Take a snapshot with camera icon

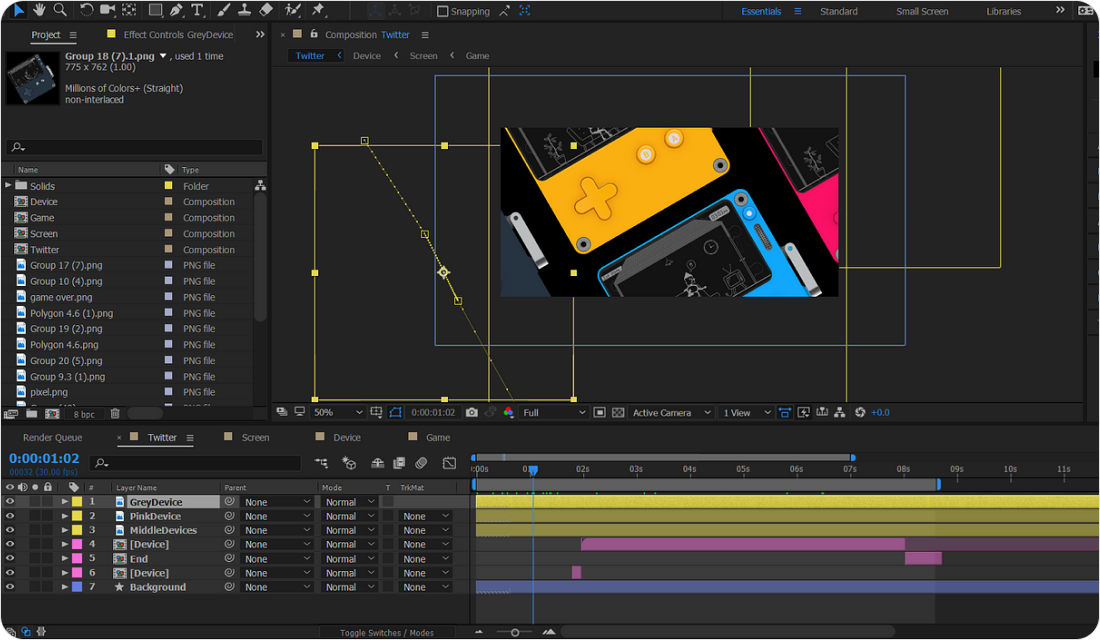point(472,412)
